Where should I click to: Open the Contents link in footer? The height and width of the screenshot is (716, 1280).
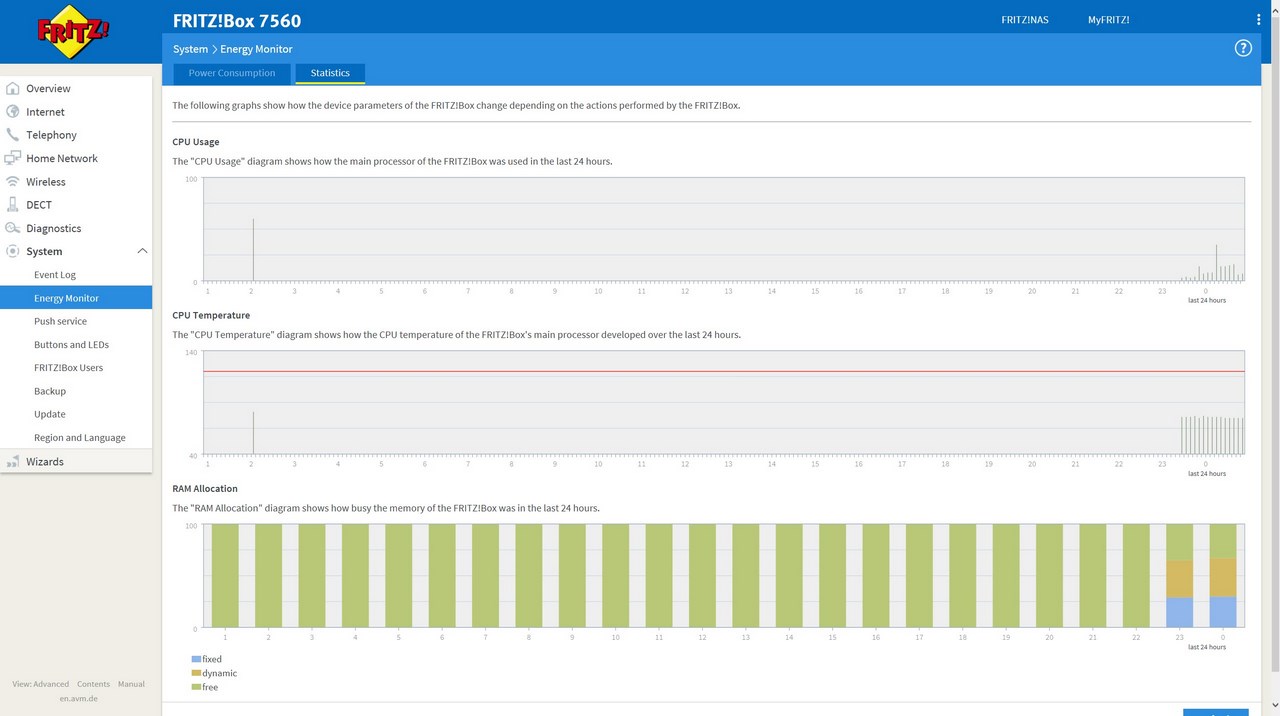[94, 684]
